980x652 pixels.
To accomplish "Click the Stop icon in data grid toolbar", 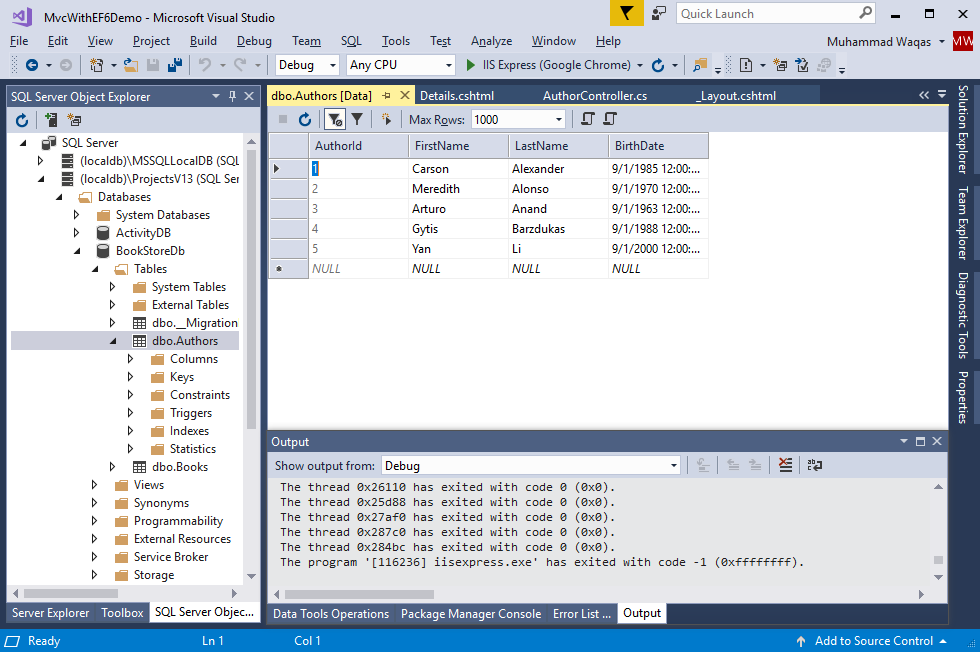I will (283, 119).
